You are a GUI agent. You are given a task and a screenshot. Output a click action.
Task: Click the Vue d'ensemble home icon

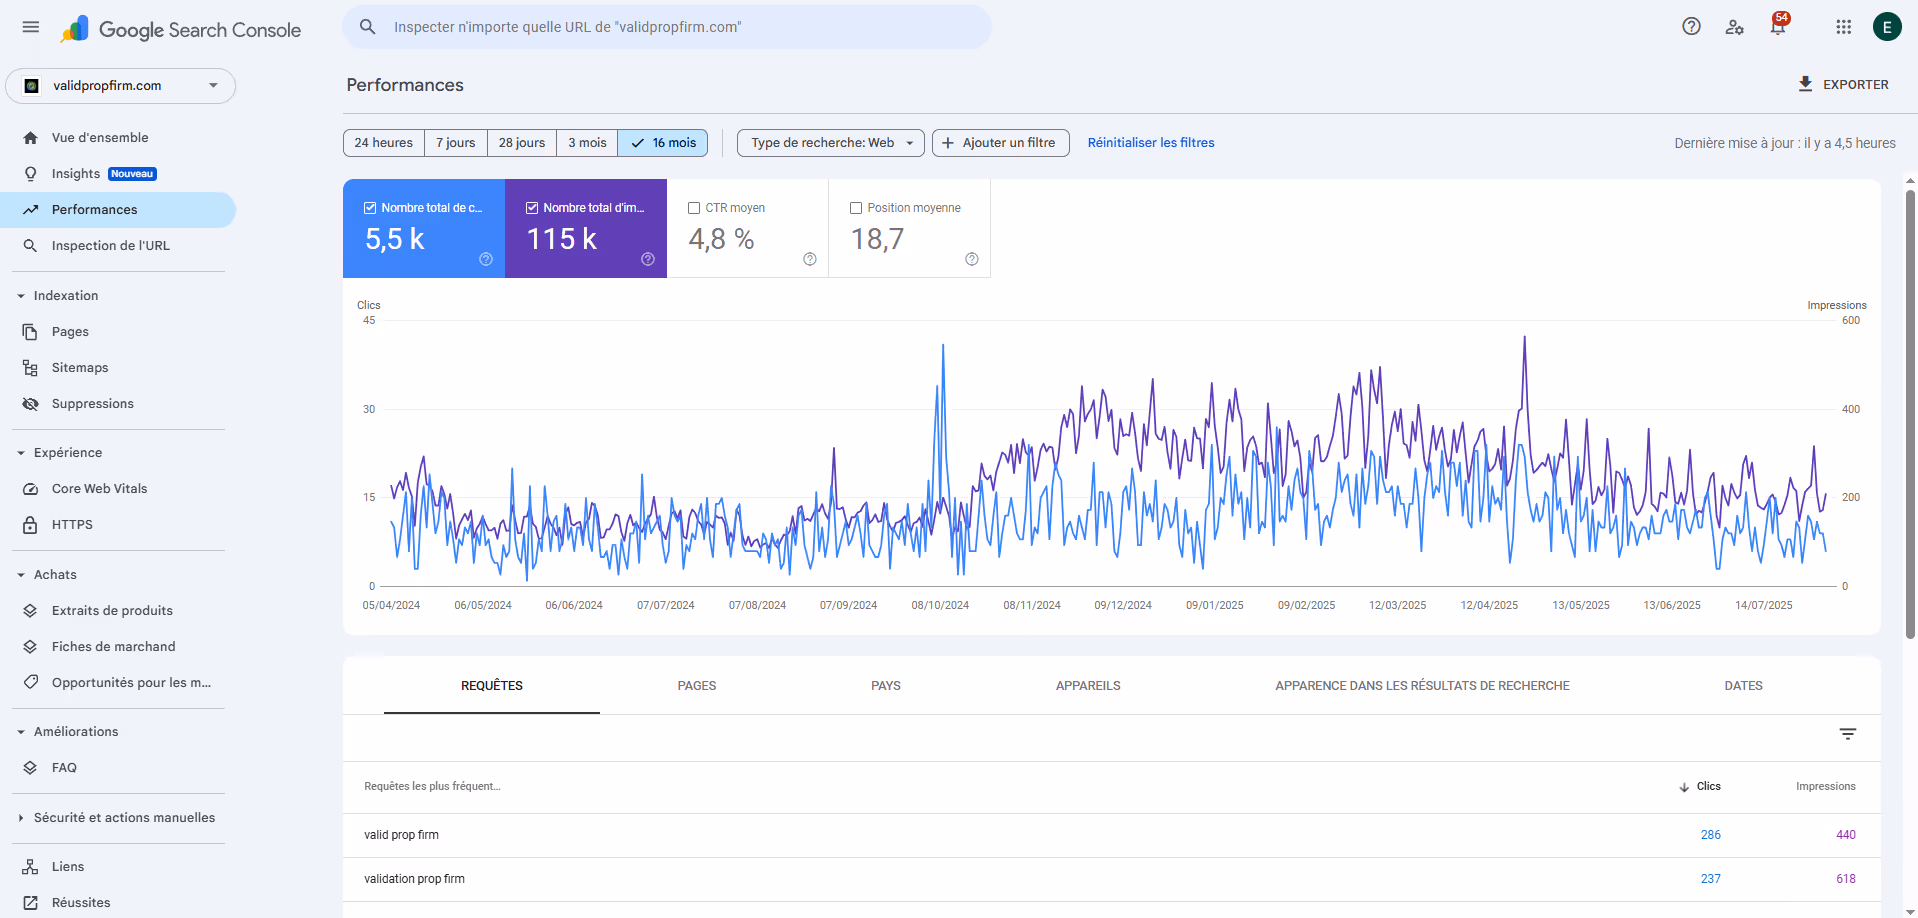coord(31,138)
